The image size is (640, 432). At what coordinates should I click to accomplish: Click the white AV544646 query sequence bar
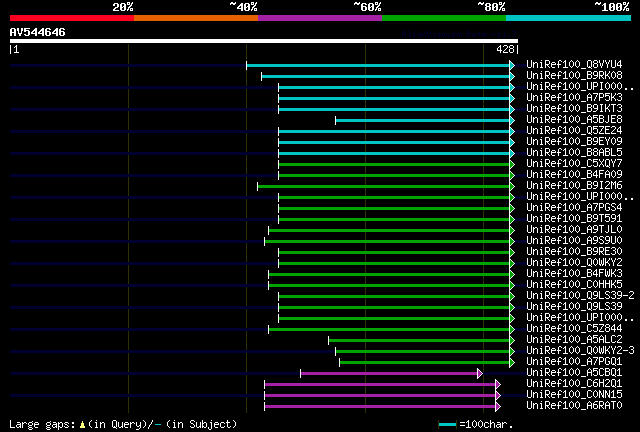[264, 41]
